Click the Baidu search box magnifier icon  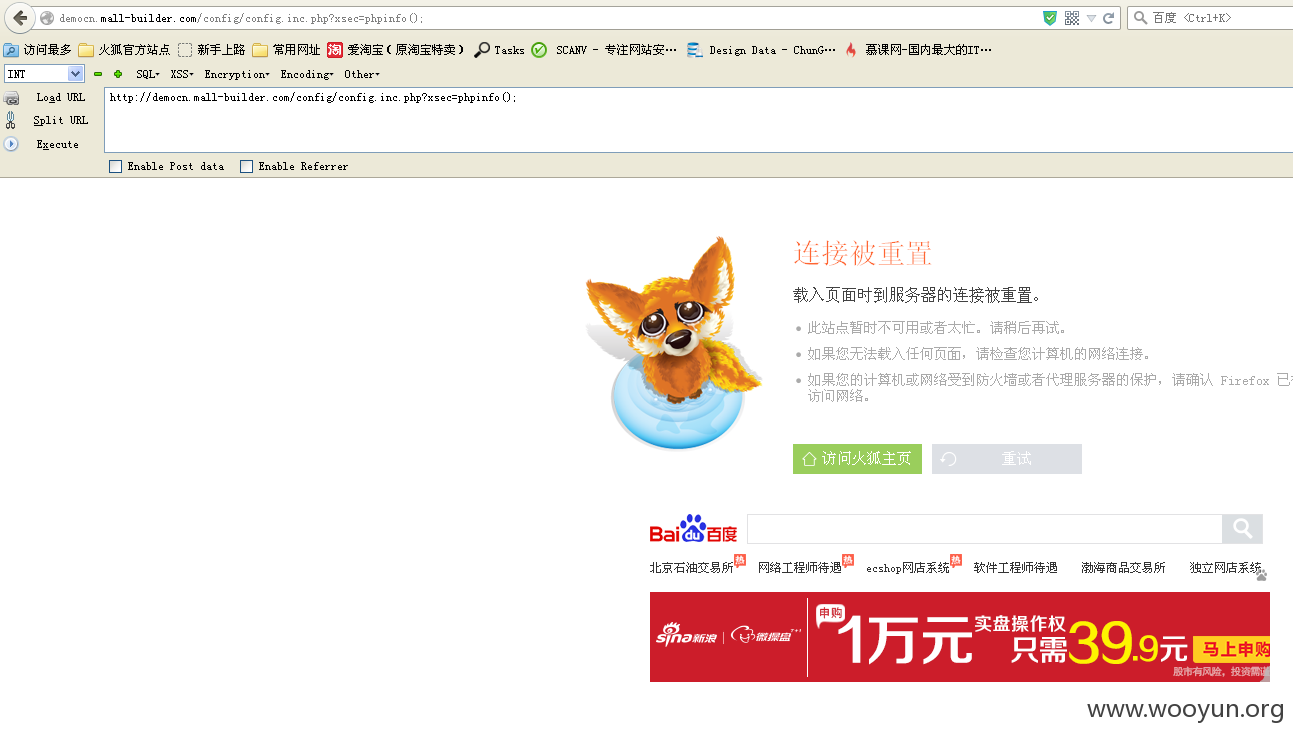point(1140,18)
